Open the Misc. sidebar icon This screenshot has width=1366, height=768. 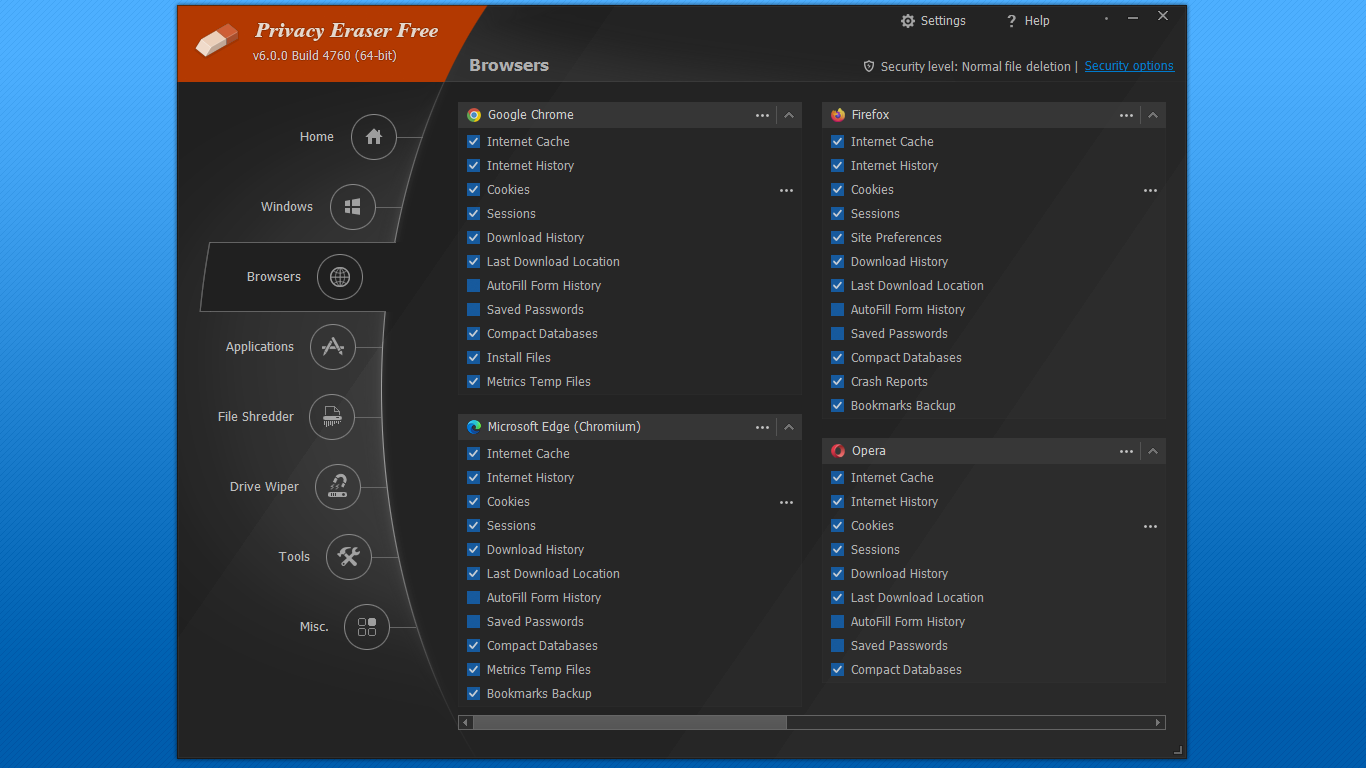click(x=367, y=627)
